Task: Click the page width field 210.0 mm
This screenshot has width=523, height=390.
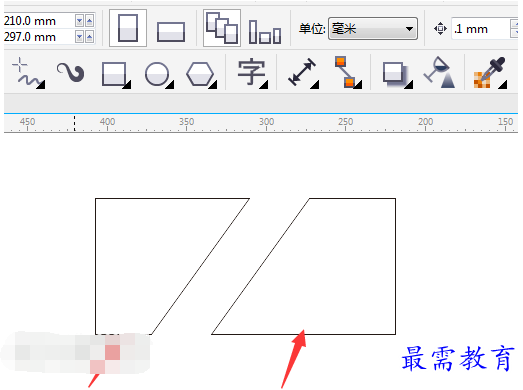Action: coord(39,21)
